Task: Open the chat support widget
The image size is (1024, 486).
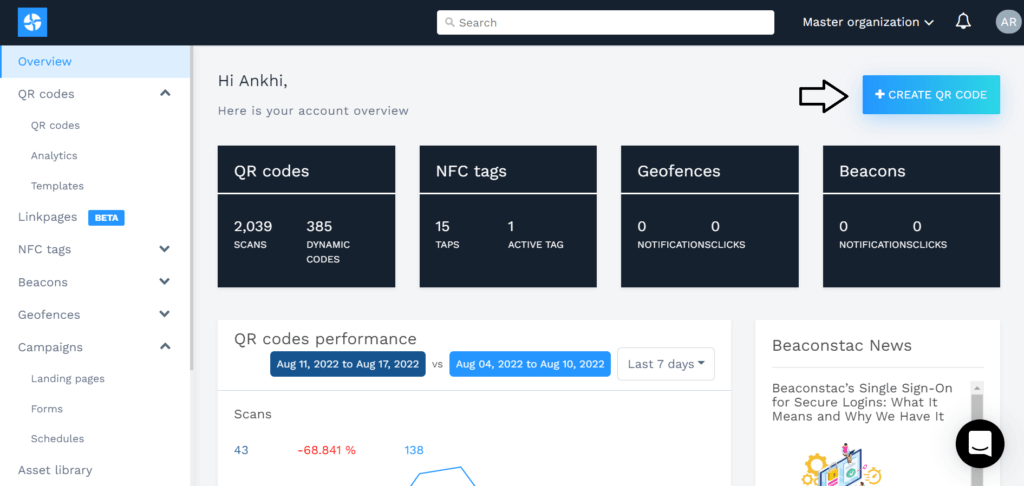Action: pyautogui.click(x=980, y=444)
